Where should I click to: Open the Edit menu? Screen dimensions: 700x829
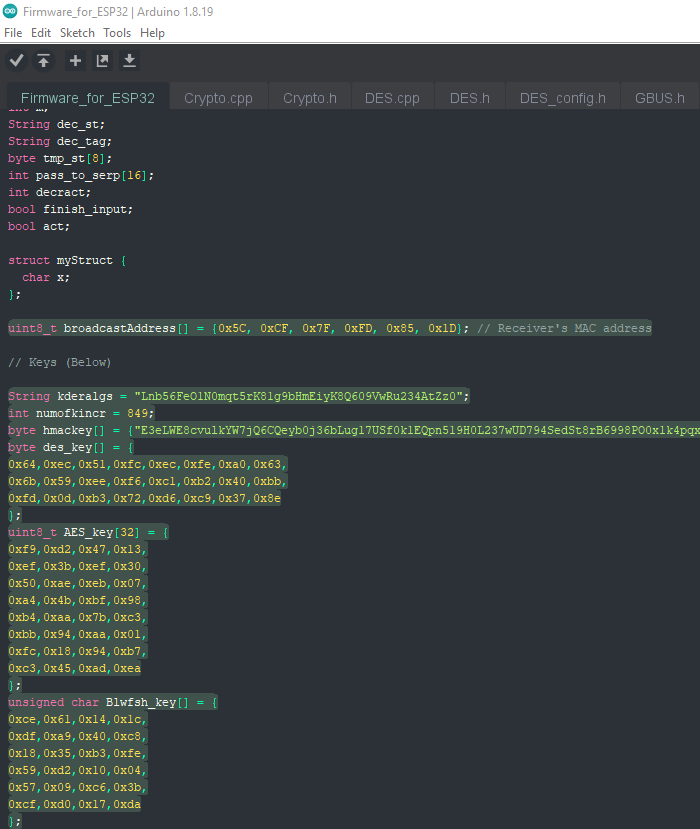click(x=41, y=33)
